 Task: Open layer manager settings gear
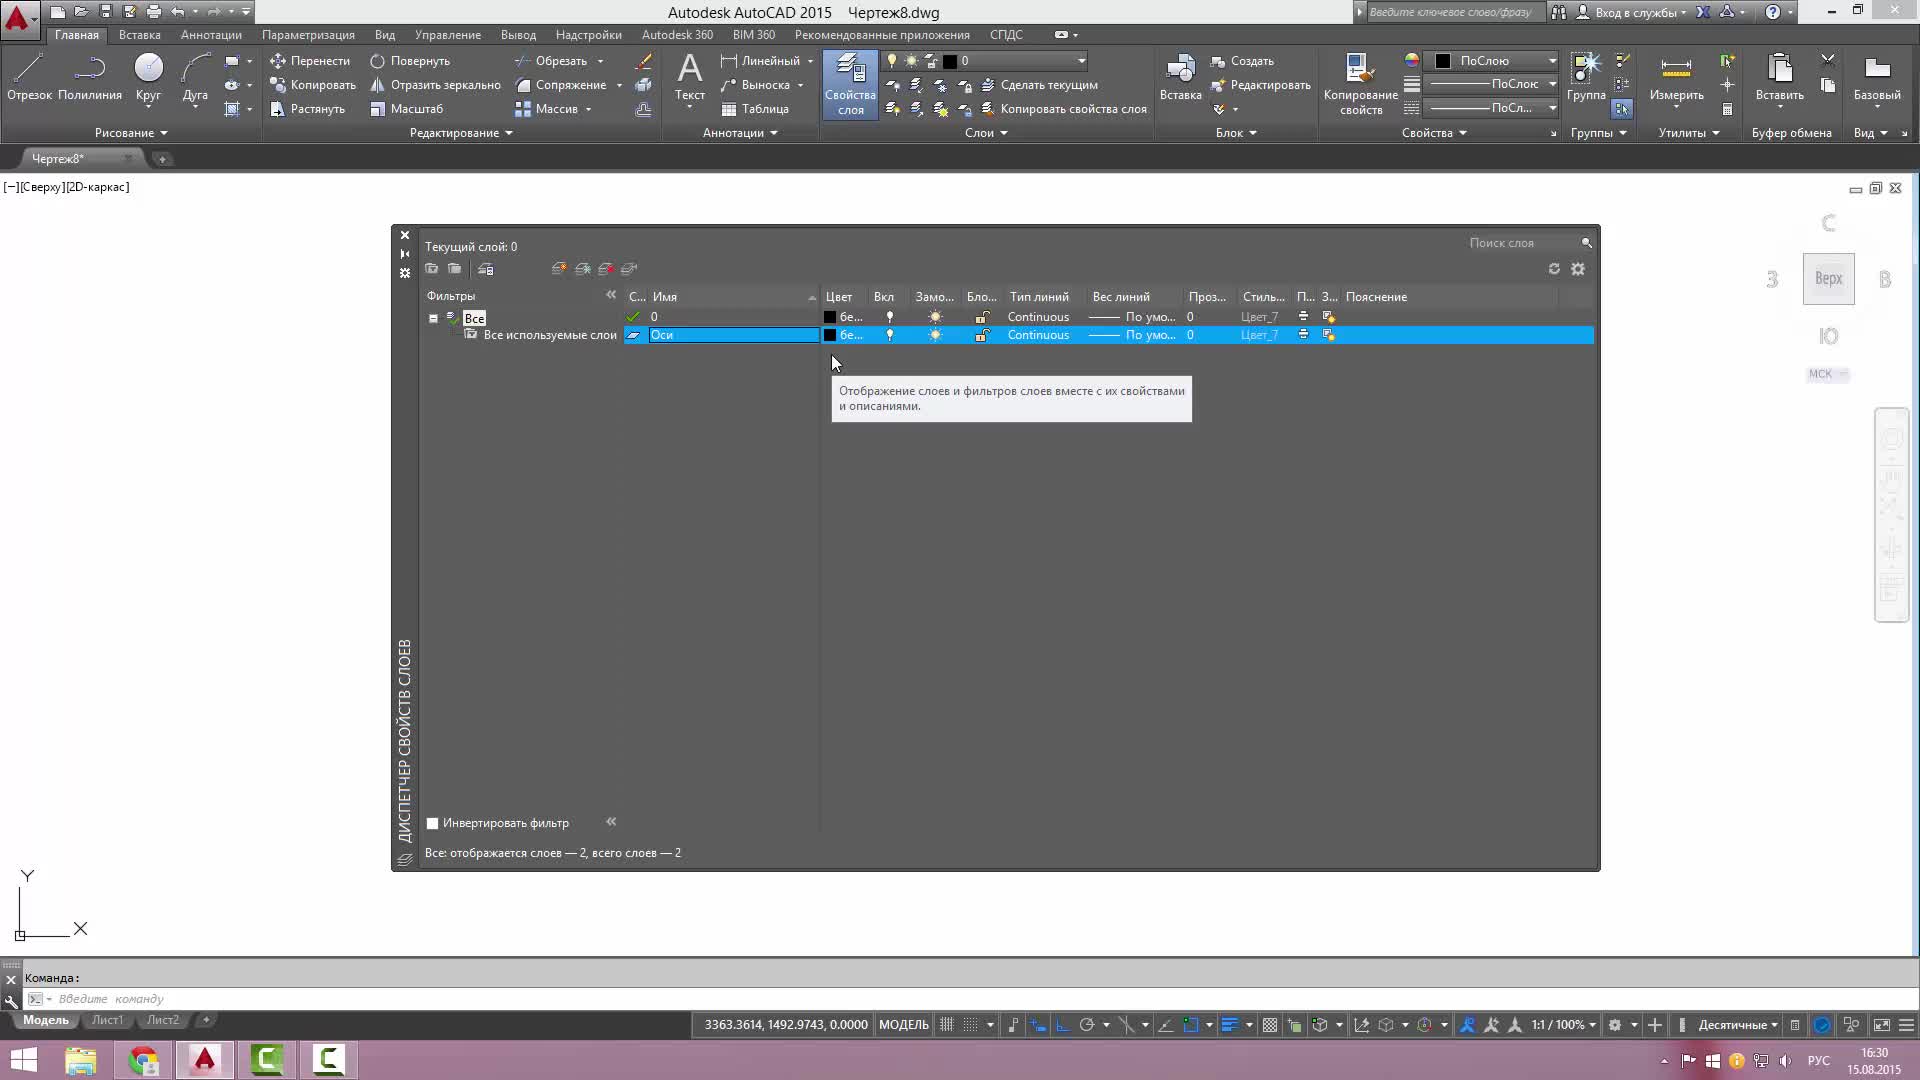pyautogui.click(x=1578, y=269)
